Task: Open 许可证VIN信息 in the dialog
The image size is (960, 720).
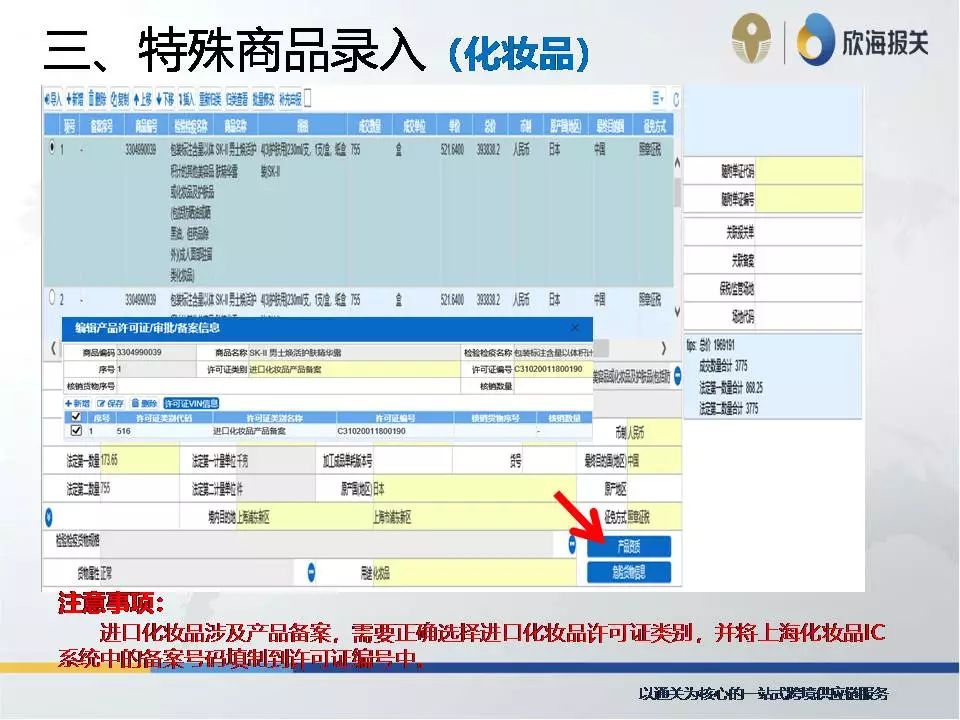Action: pos(193,401)
